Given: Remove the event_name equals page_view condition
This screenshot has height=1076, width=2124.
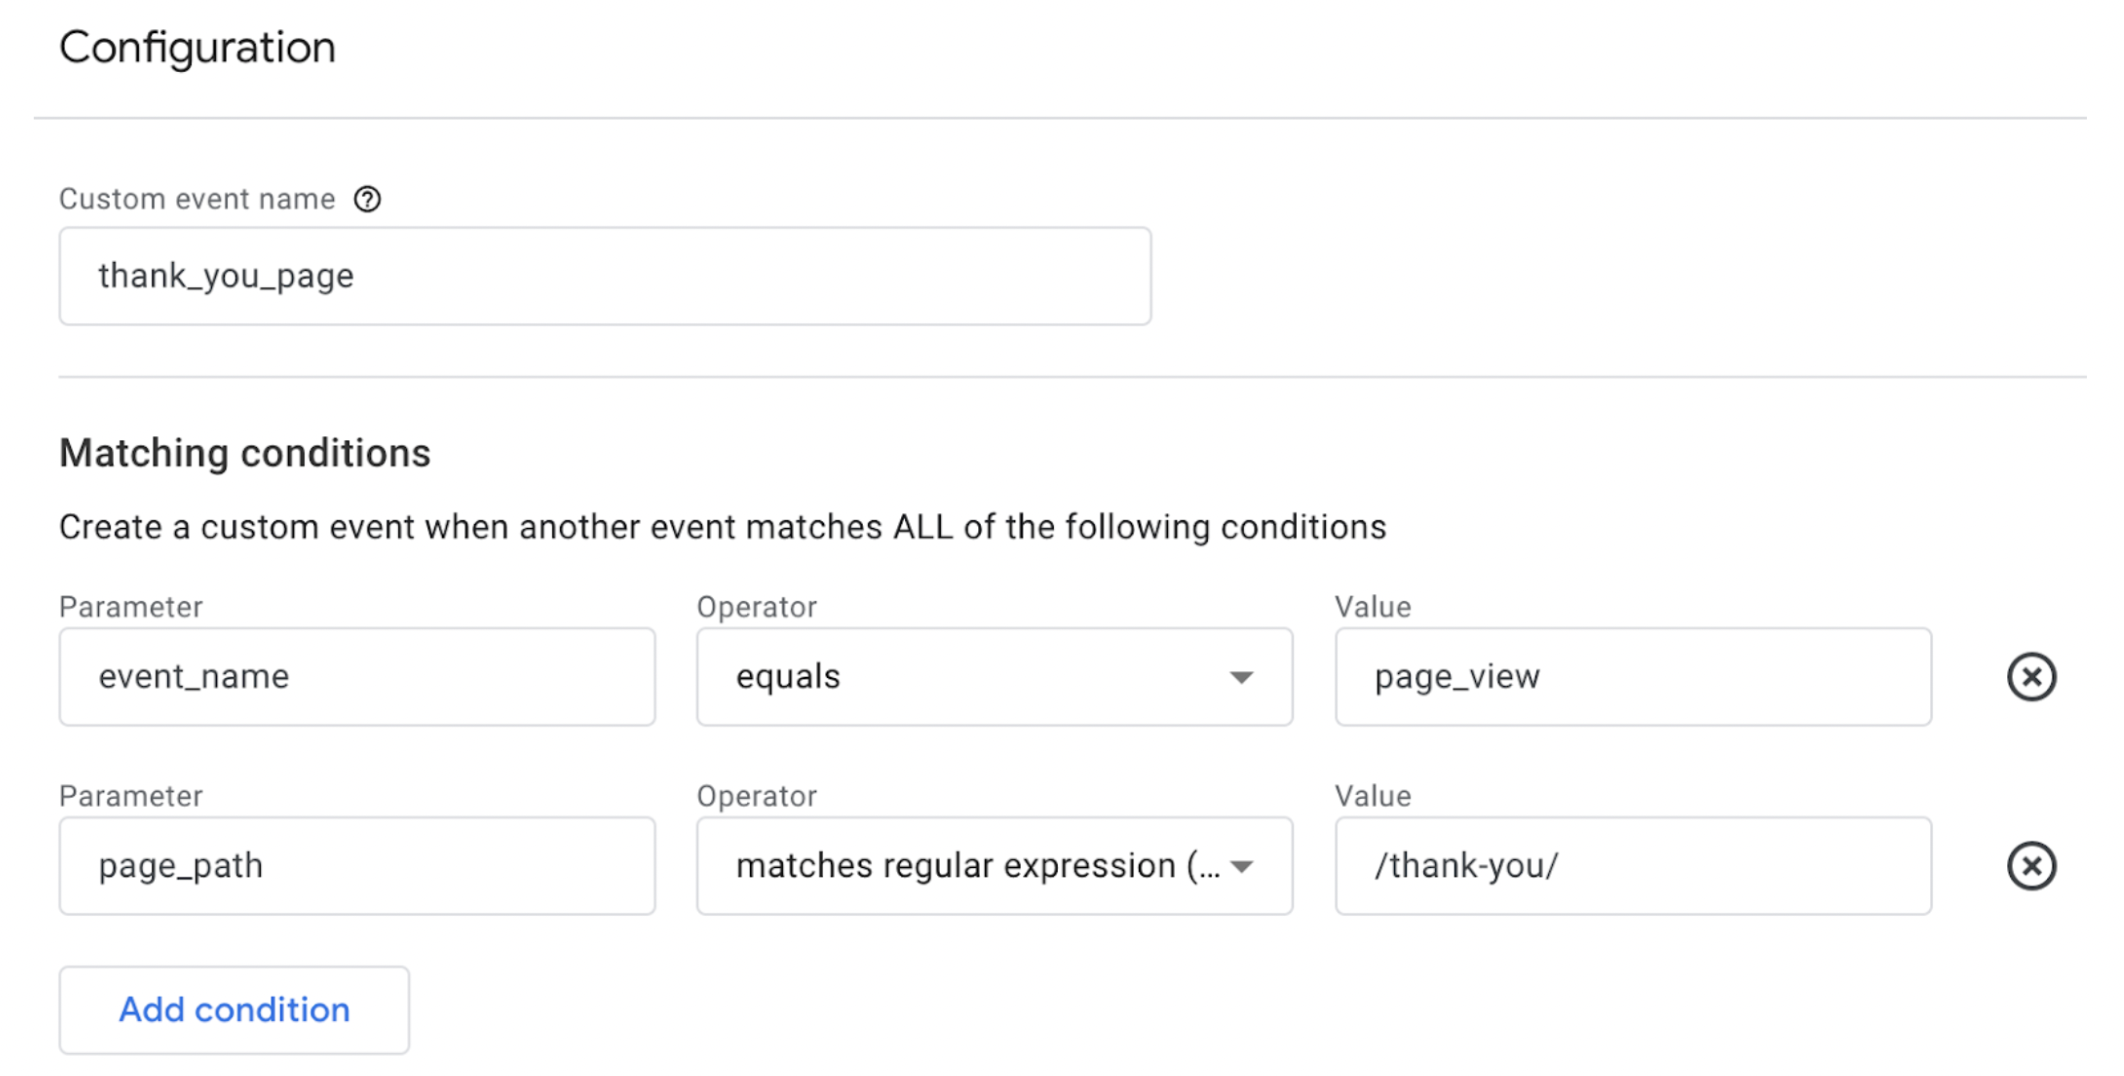Looking at the screenshot, I should click(2031, 677).
